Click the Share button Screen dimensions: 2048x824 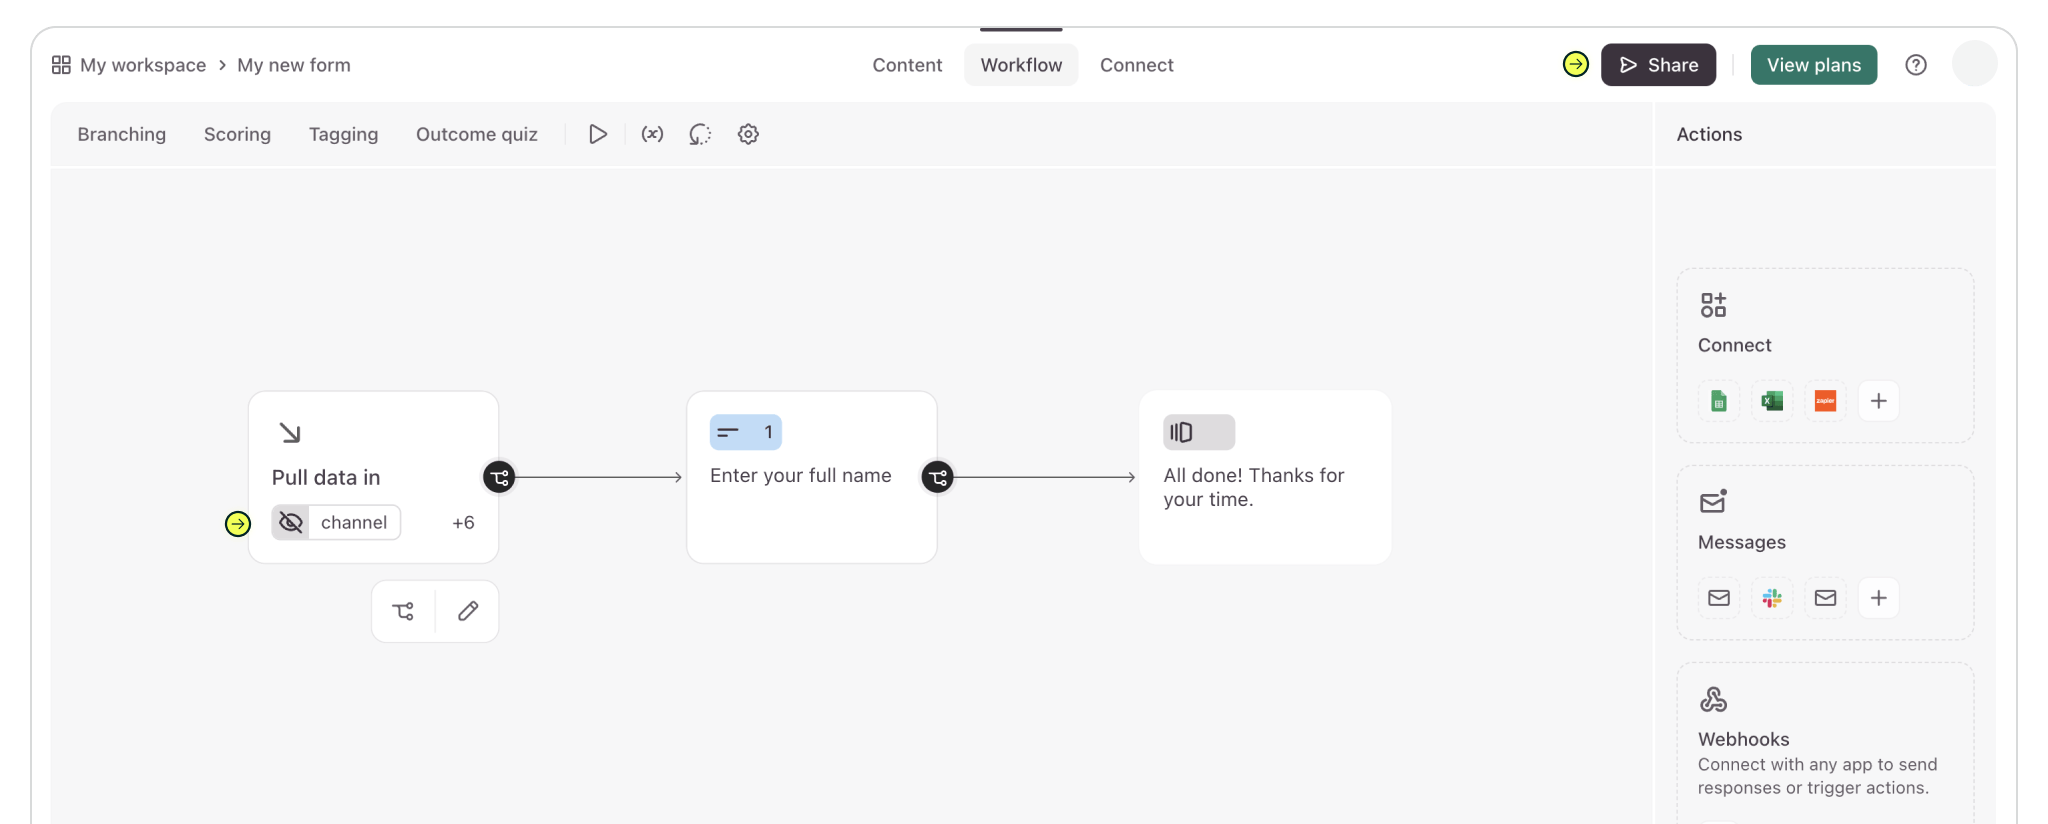[x=1658, y=65]
